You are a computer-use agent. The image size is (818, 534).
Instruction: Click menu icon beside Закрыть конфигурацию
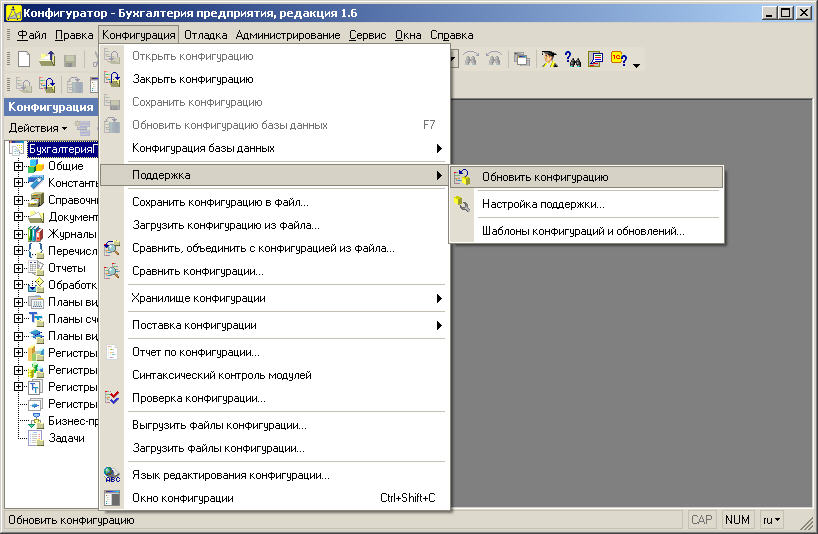(x=112, y=79)
